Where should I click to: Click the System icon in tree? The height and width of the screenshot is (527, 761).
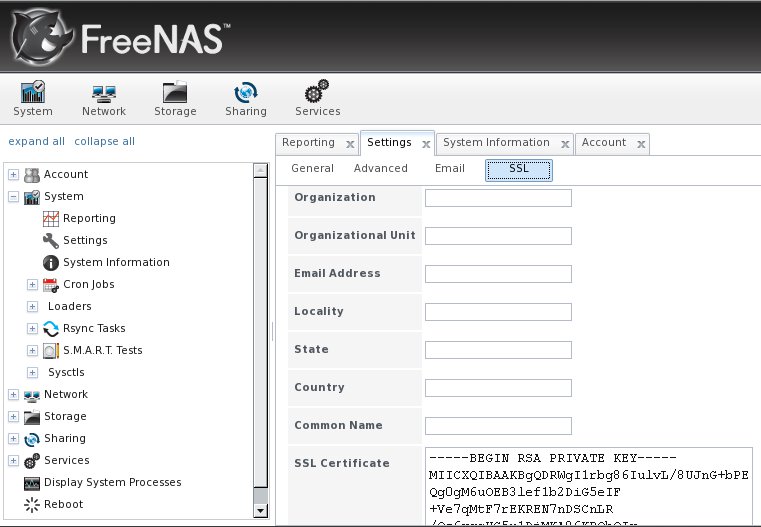pos(32,197)
